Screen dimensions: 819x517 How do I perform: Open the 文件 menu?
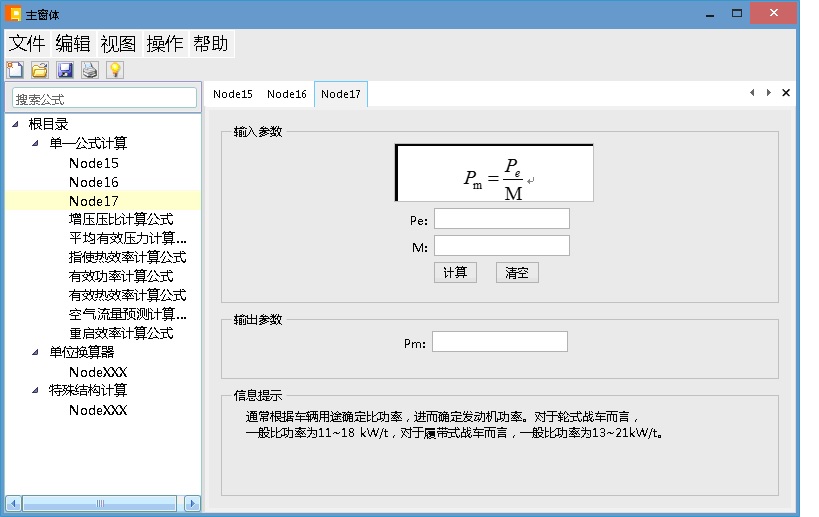(x=27, y=43)
